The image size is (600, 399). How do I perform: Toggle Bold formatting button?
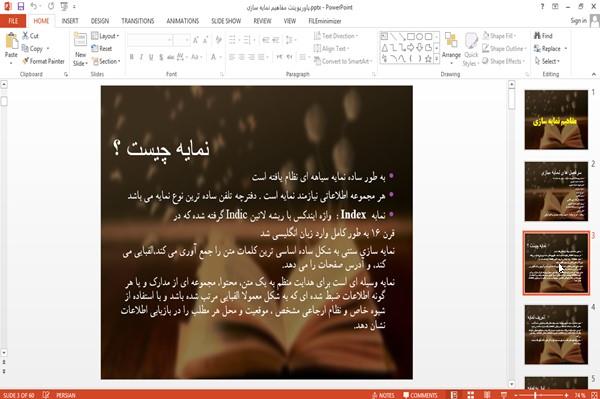tap(132, 57)
